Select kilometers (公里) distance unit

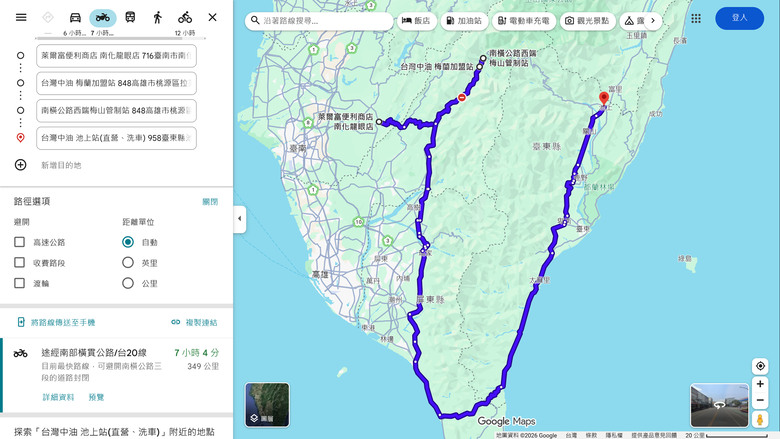tap(128, 283)
